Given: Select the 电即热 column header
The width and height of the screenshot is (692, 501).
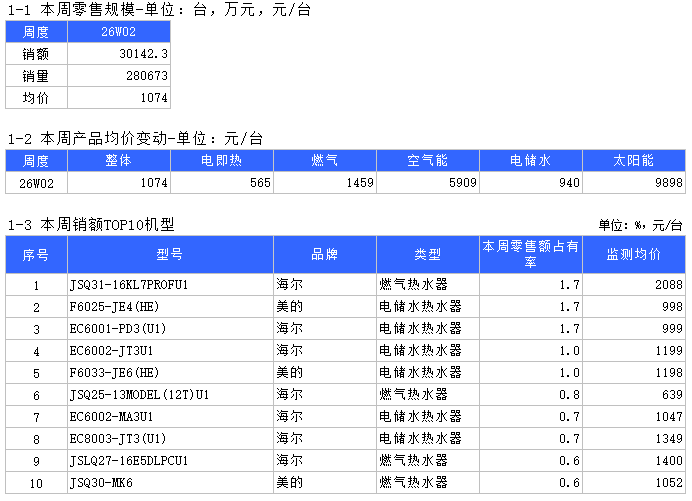Looking at the screenshot, I should click(221, 160).
